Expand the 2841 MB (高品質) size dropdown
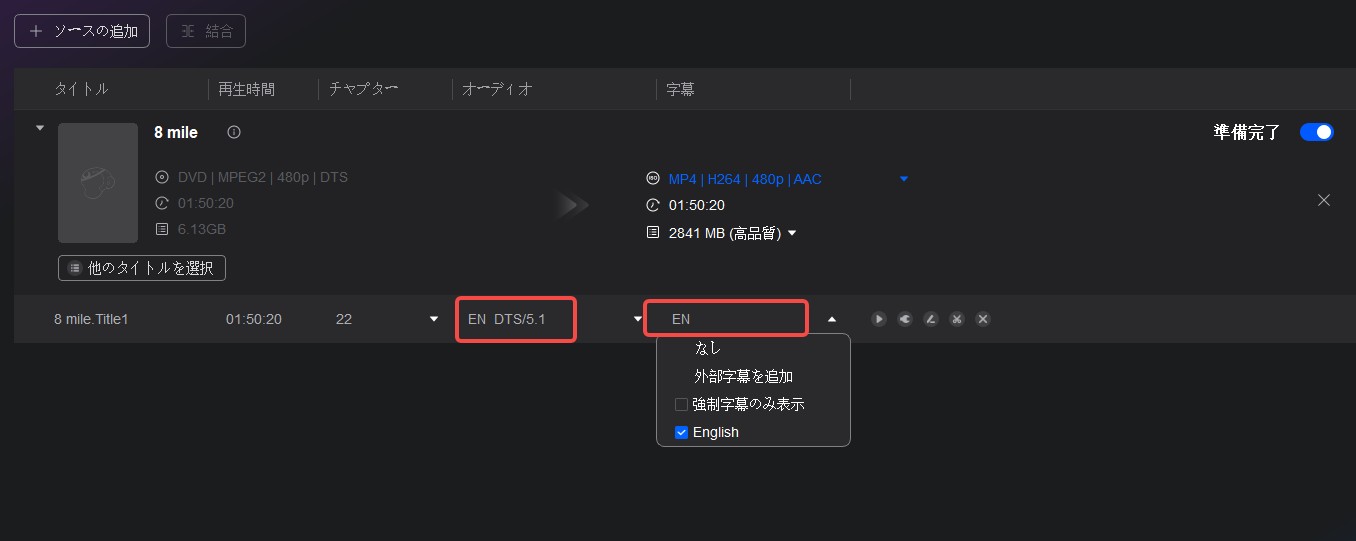The width and height of the screenshot is (1356, 541). coord(792,233)
